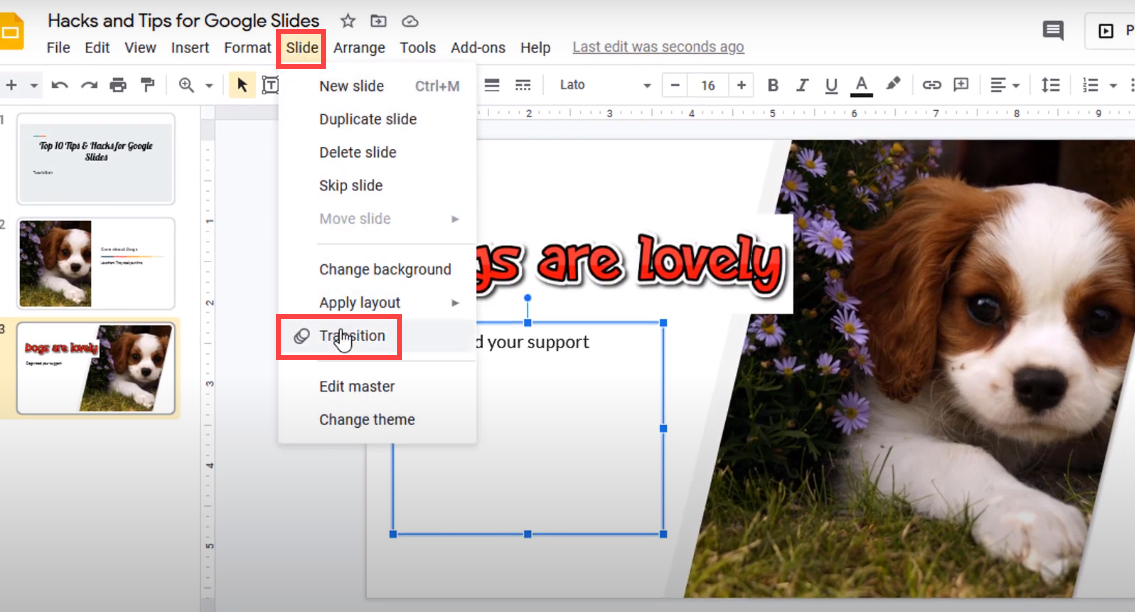1135x612 pixels.
Task: Click the Last edit was seconds ago link
Action: (x=658, y=46)
